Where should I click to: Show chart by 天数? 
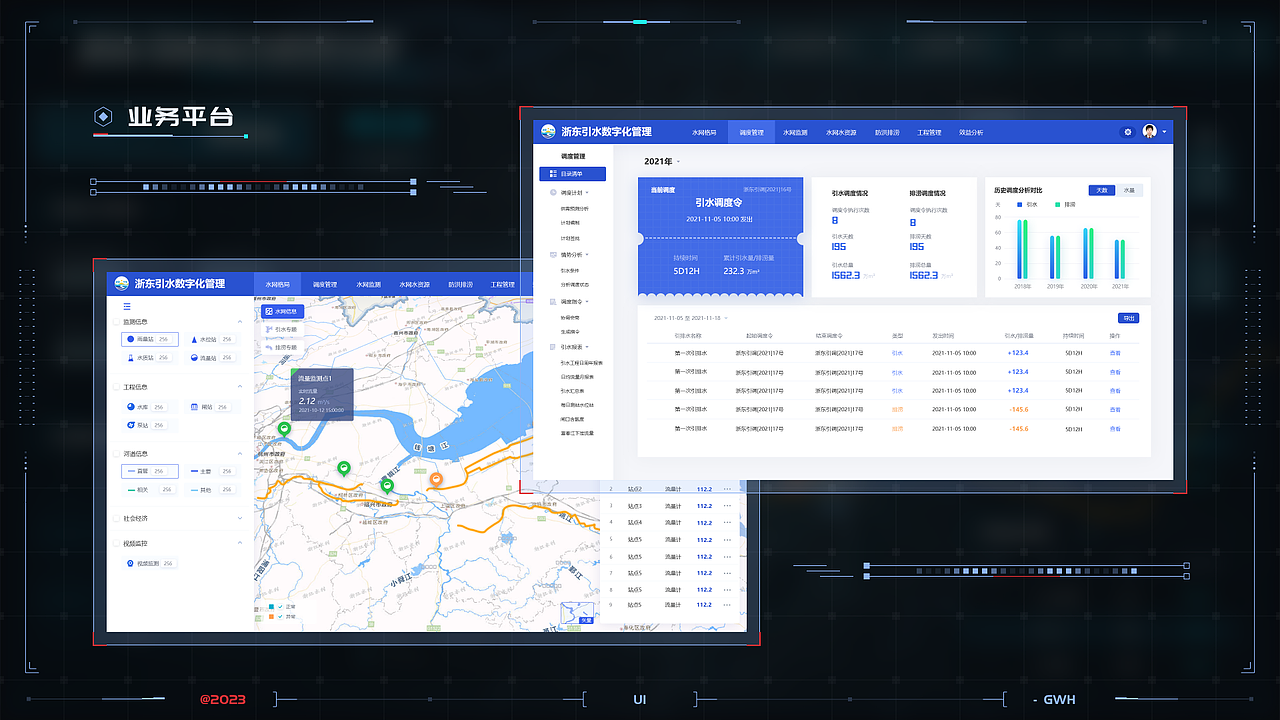1102,190
